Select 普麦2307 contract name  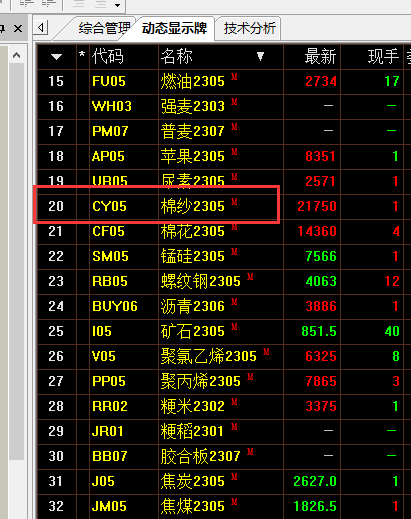point(193,131)
